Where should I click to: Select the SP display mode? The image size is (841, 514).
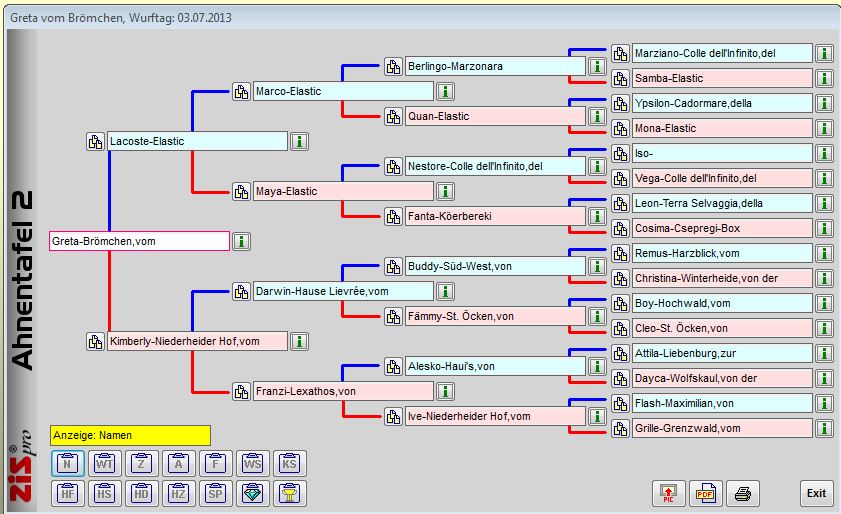215,493
